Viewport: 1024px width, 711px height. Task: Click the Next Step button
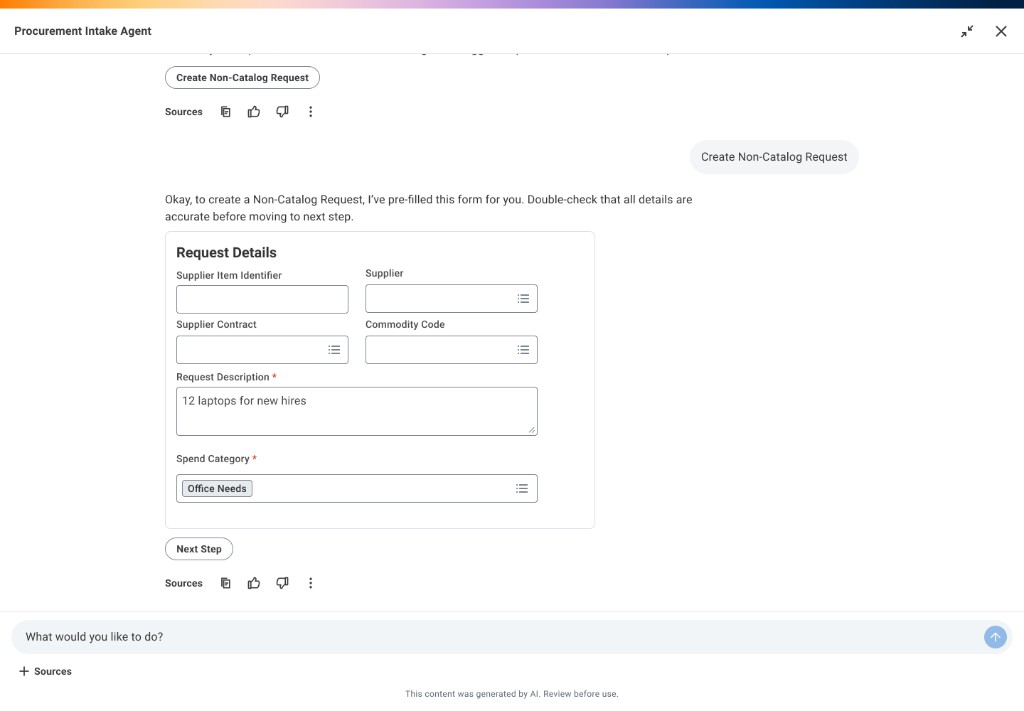(x=199, y=549)
